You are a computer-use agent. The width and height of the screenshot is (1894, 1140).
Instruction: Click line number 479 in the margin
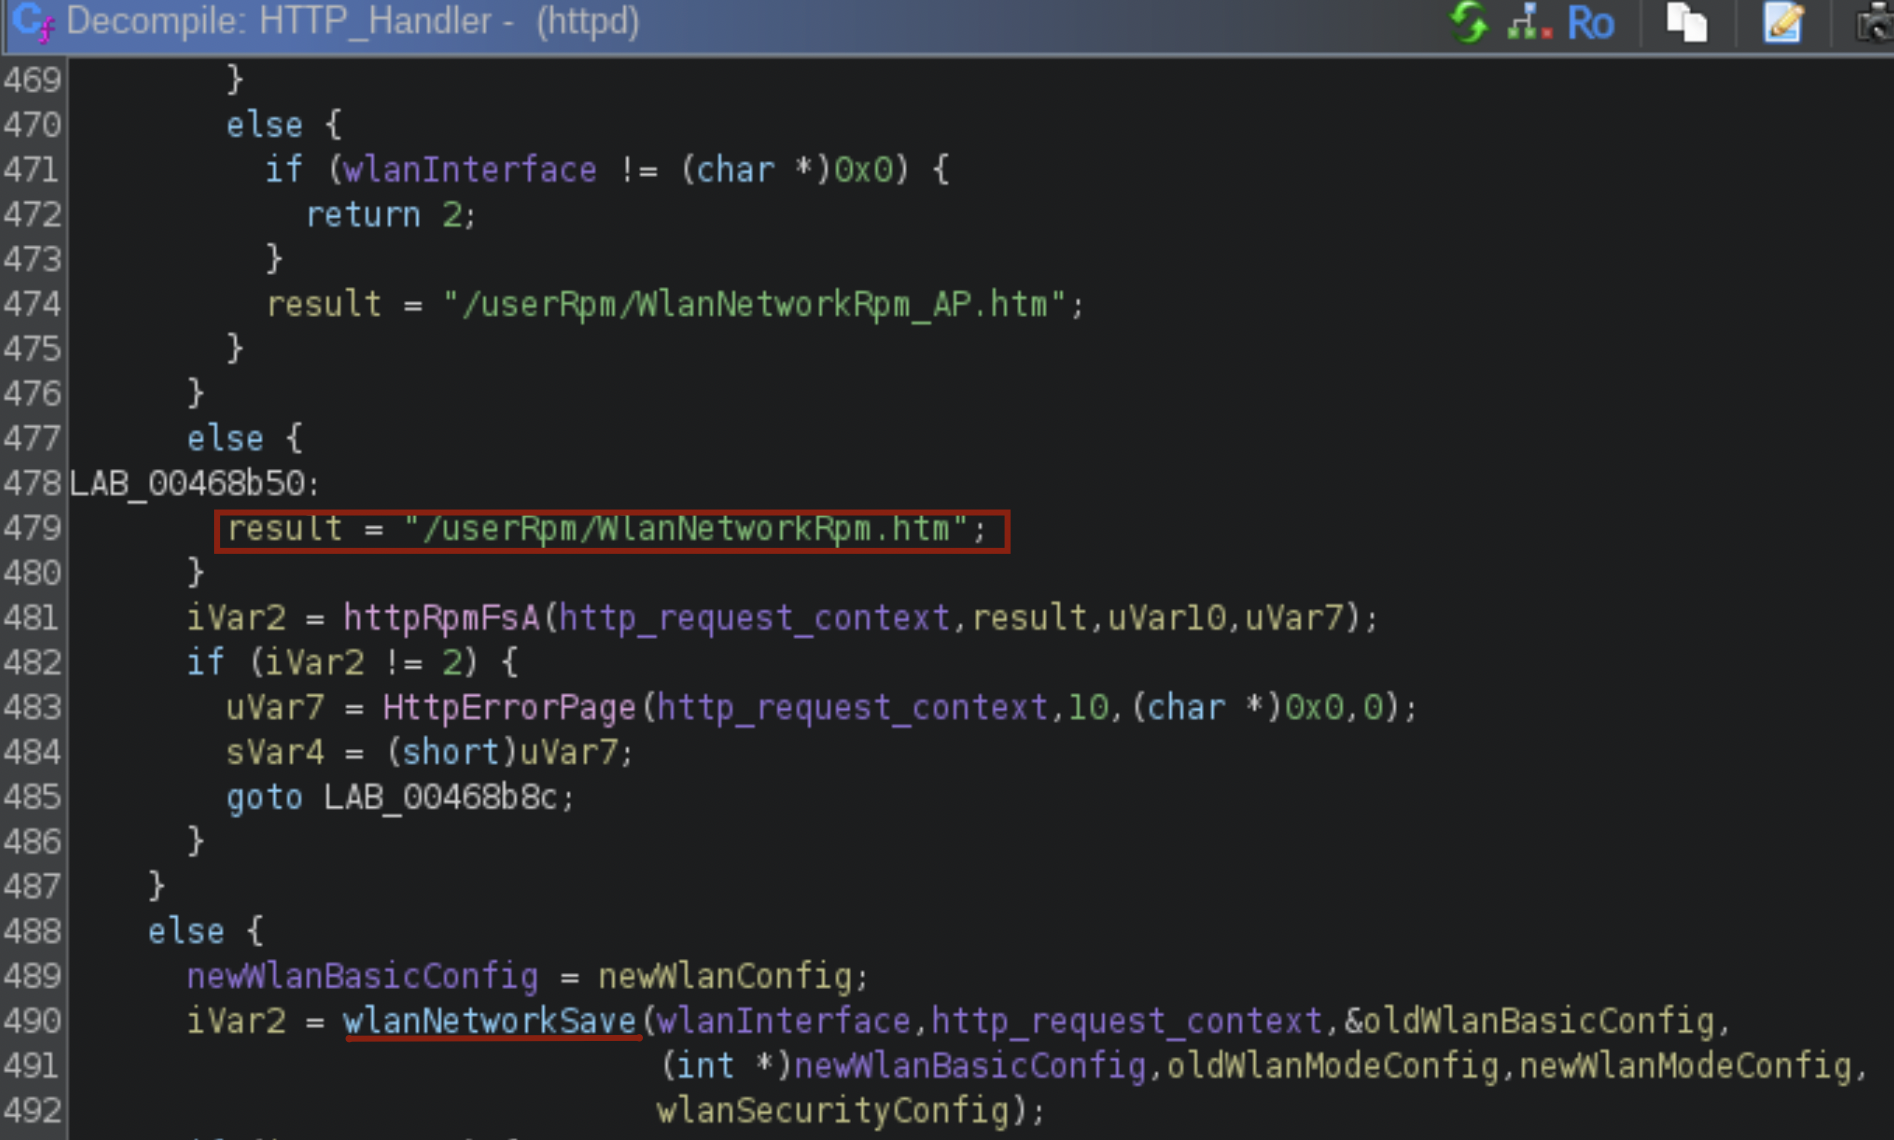(33, 527)
